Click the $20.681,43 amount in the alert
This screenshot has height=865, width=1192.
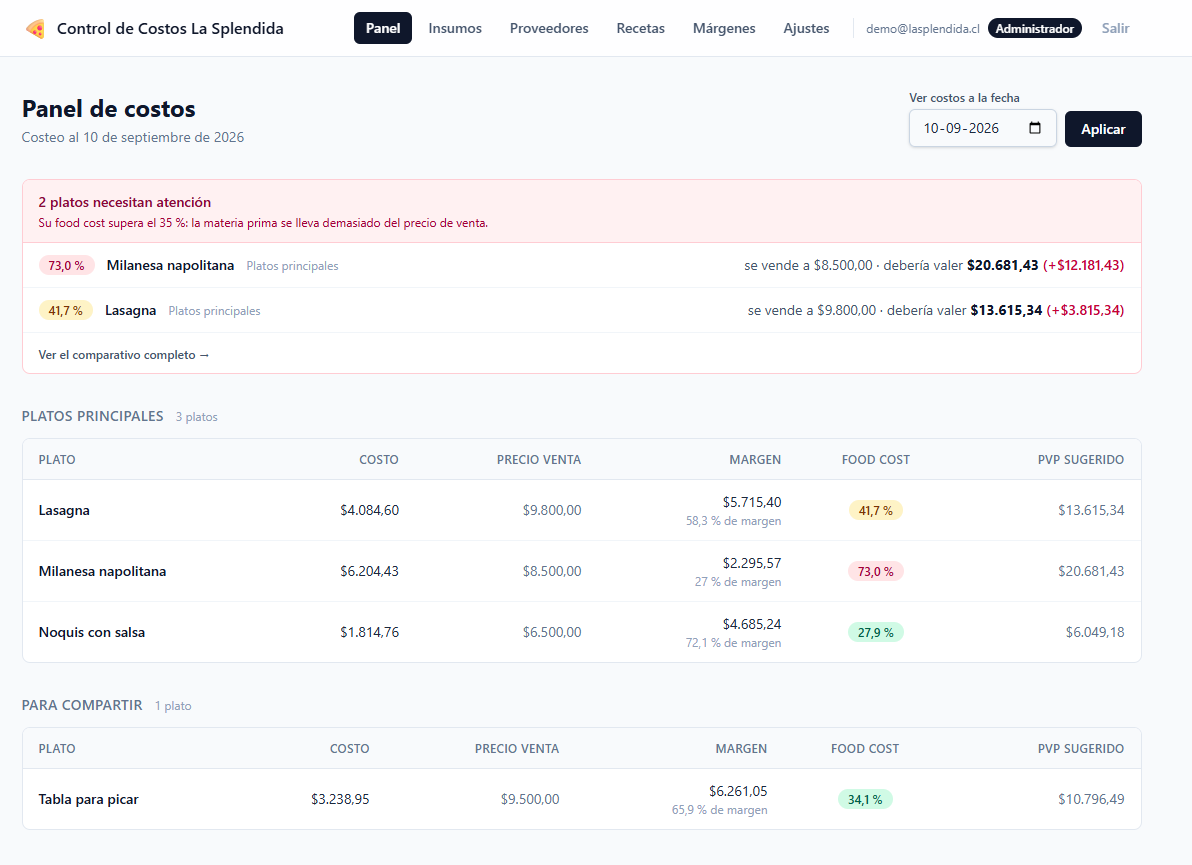pyautogui.click(x=1003, y=265)
